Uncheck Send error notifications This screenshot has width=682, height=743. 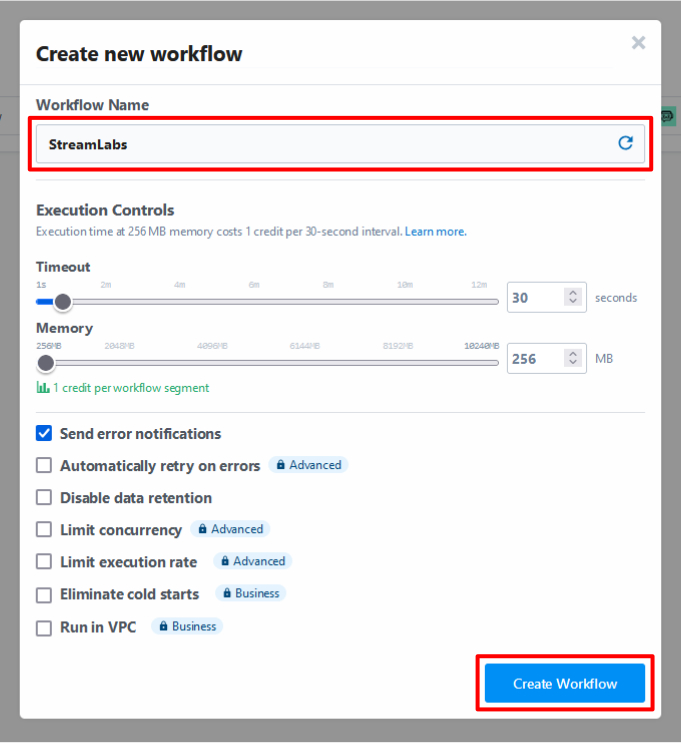[x=44, y=433]
